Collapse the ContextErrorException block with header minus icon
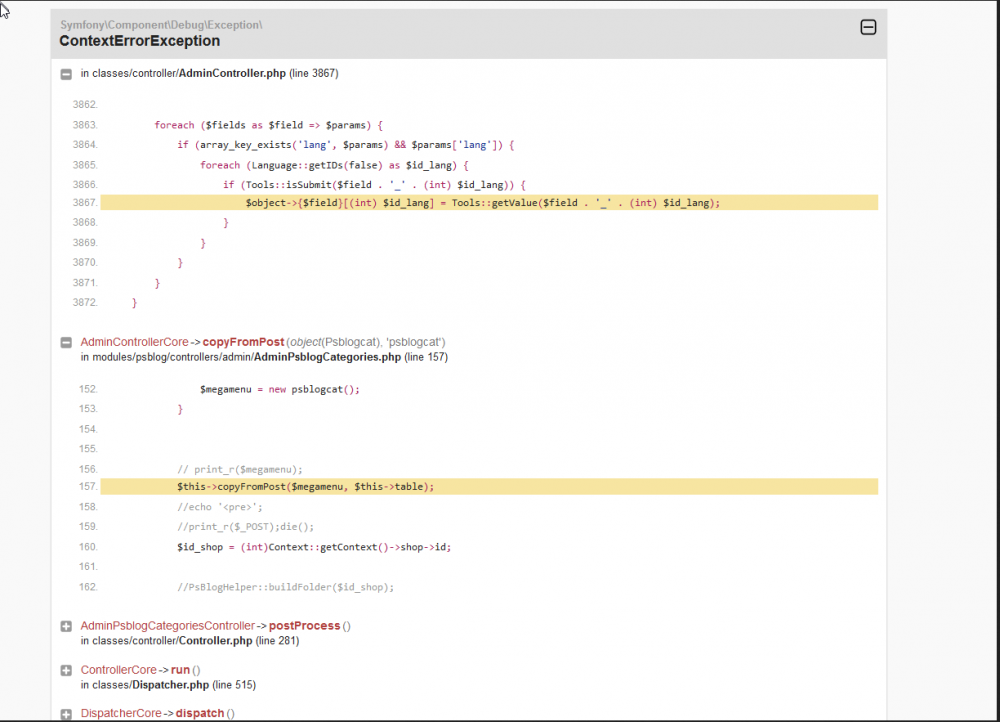 coord(868,28)
